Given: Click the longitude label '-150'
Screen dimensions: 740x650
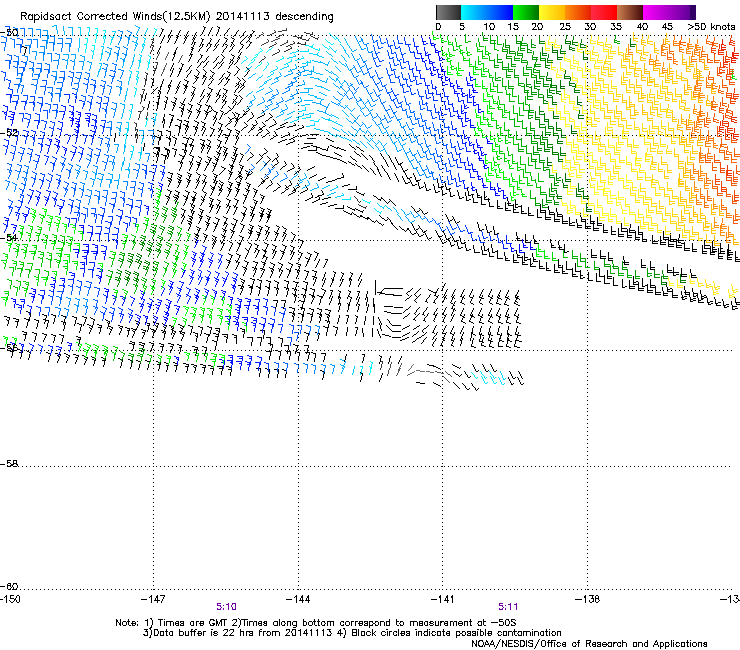Looking at the screenshot, I should coord(10,599).
